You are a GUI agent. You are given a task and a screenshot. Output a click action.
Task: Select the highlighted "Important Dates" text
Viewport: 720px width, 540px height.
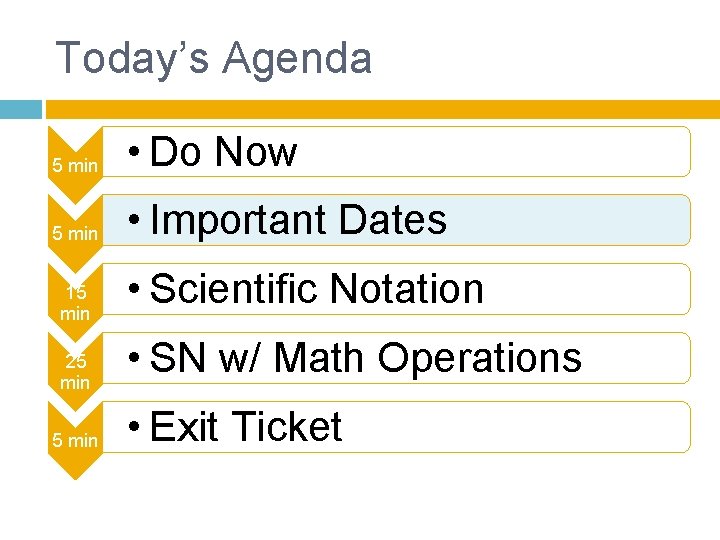pos(298,220)
